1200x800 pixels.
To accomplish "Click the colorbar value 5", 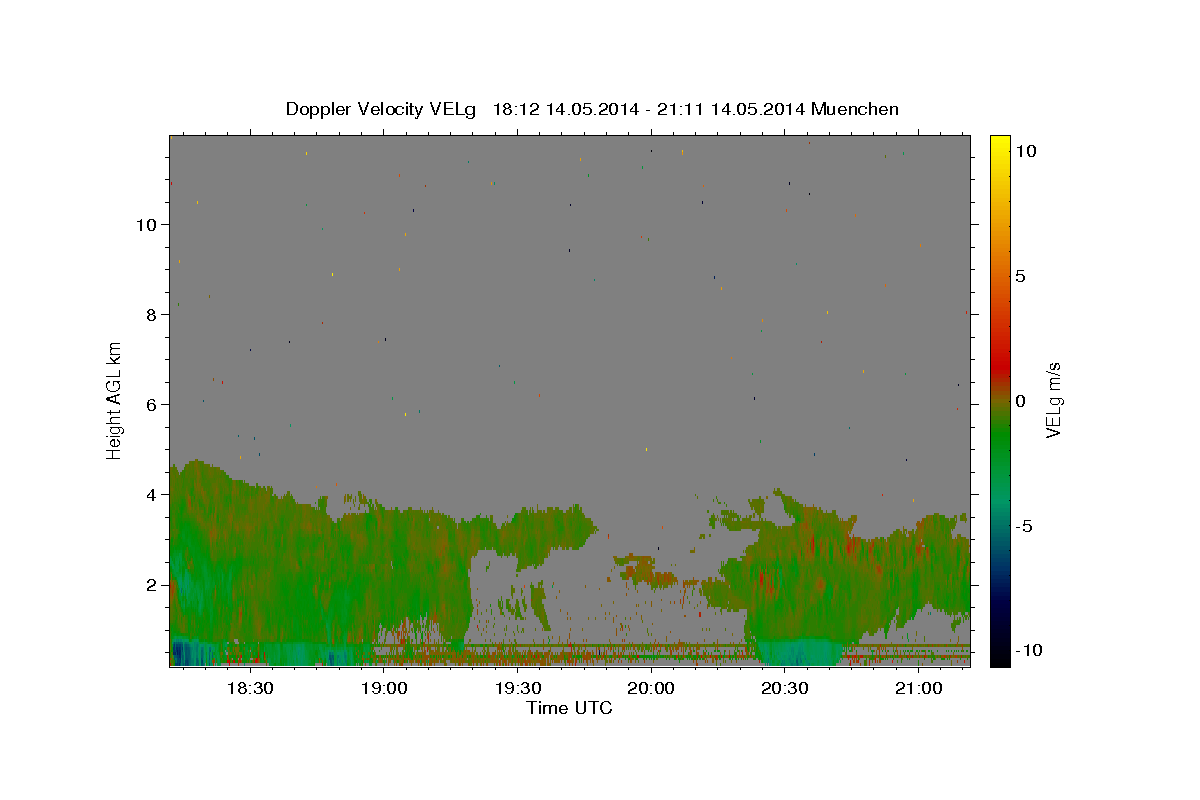I will (1020, 276).
